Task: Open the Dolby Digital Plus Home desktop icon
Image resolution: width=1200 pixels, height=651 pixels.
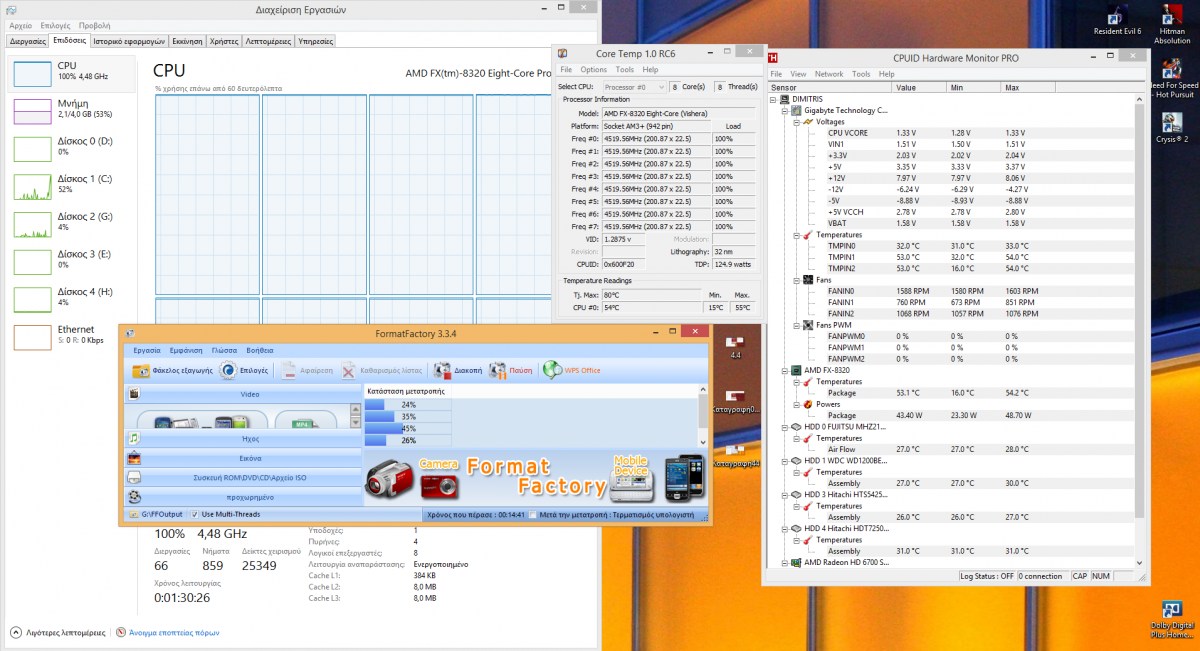Action: [x=1172, y=620]
